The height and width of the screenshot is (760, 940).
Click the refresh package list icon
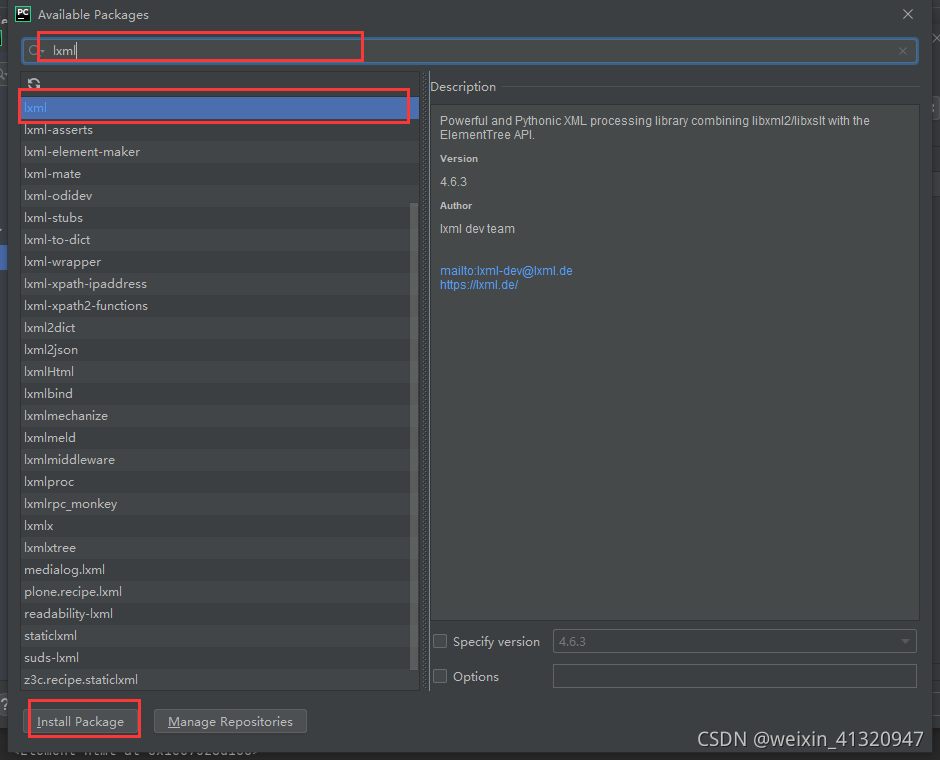34,84
